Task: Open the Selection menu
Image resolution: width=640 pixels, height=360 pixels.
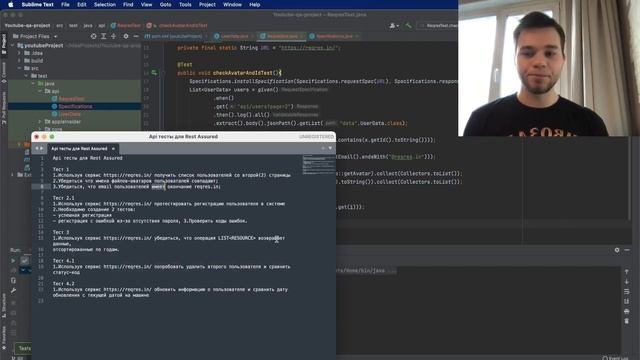Action: coord(105,4)
